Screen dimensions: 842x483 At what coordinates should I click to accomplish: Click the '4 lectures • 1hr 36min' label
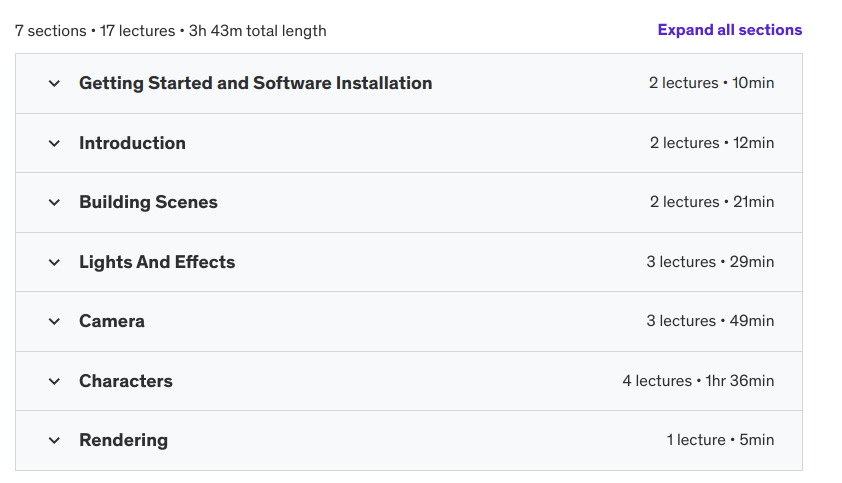tap(698, 381)
